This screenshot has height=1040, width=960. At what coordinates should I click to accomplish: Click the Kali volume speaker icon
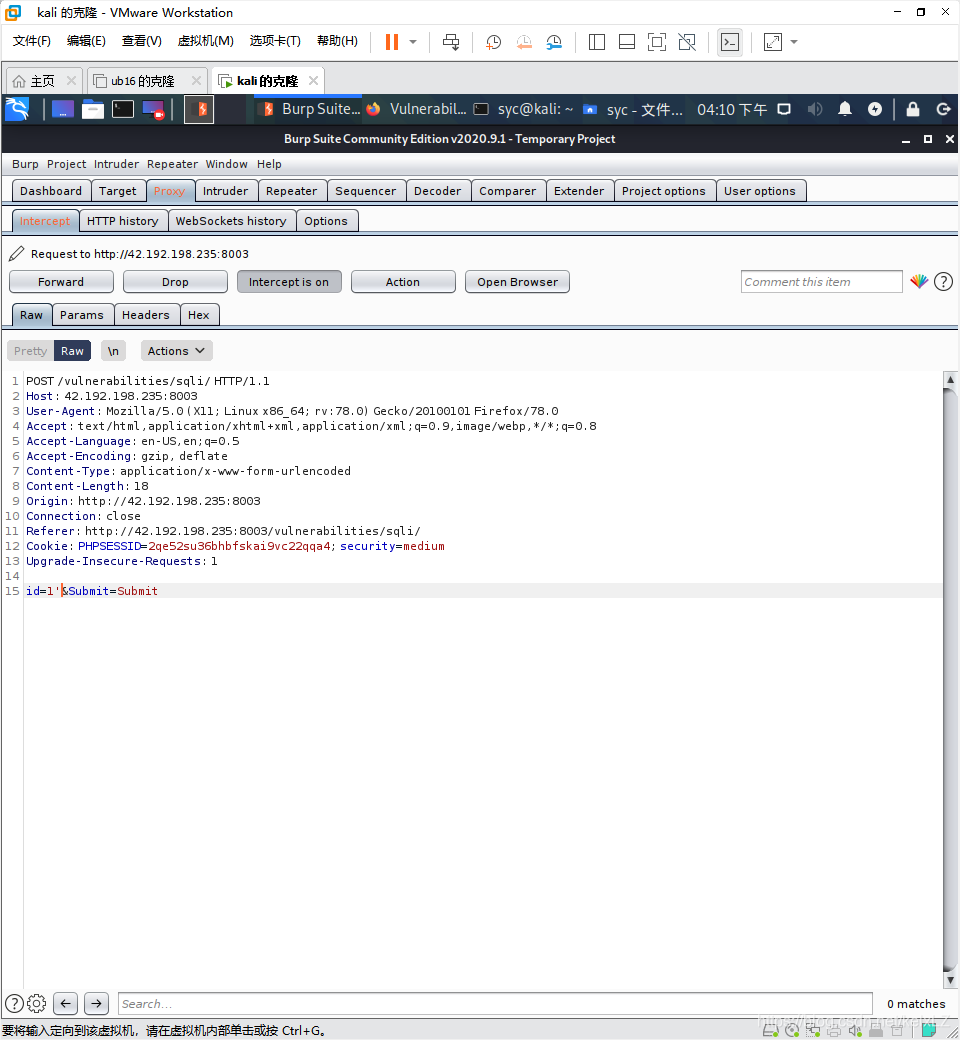click(x=815, y=109)
